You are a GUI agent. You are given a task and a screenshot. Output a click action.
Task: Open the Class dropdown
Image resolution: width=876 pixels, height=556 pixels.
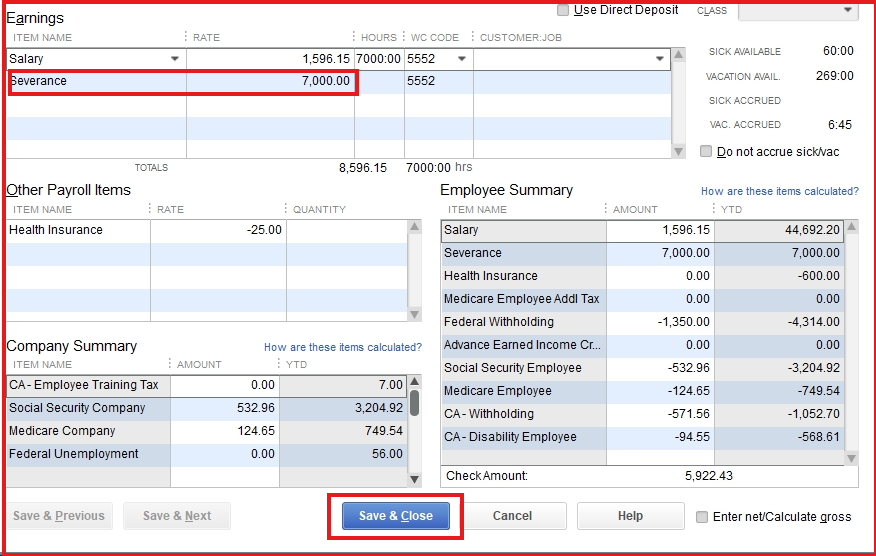[x=849, y=10]
